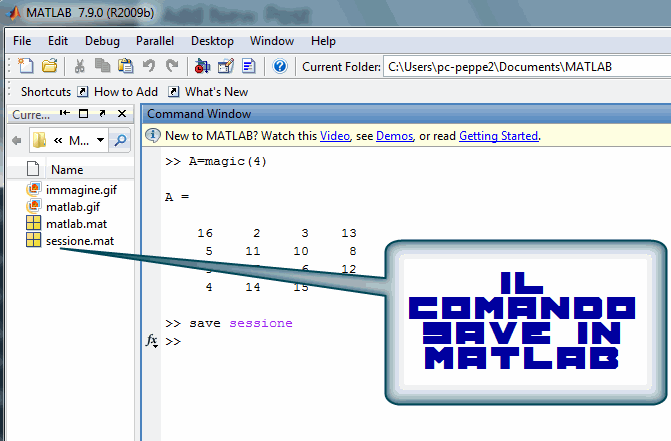Click the info icon in the banner

pos(153,135)
